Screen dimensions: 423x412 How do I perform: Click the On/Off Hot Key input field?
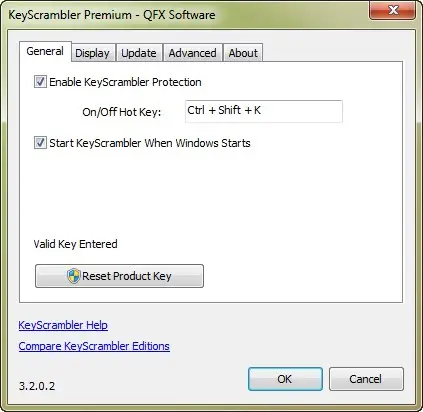(264, 111)
